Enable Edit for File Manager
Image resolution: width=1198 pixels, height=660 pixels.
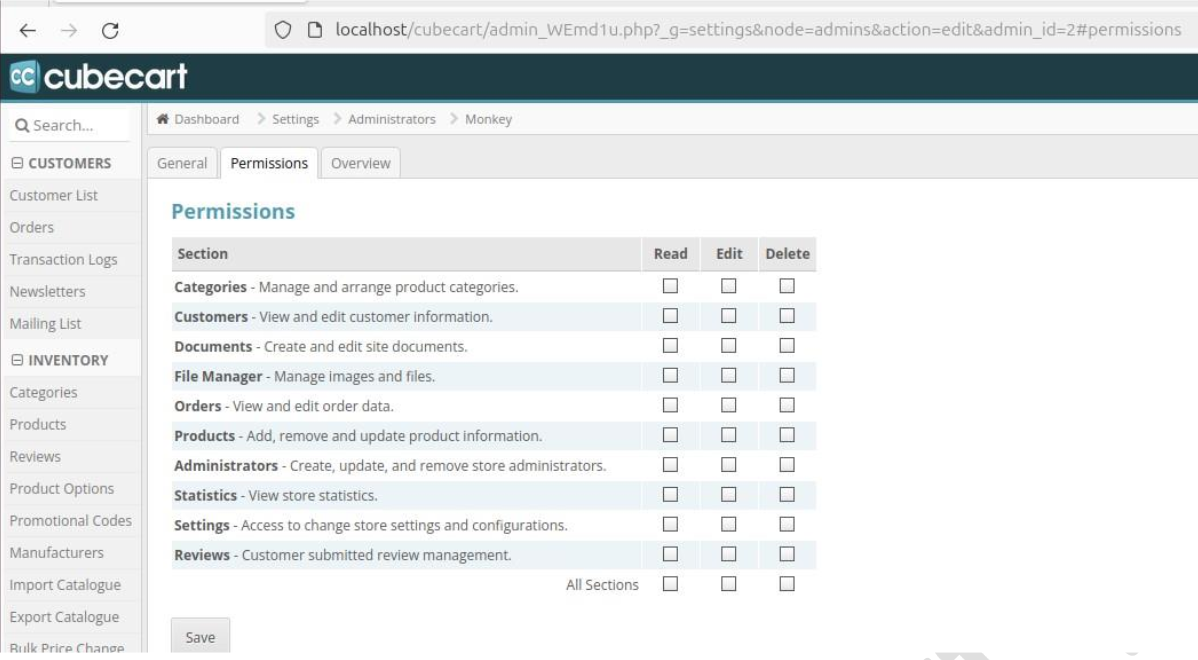729,375
